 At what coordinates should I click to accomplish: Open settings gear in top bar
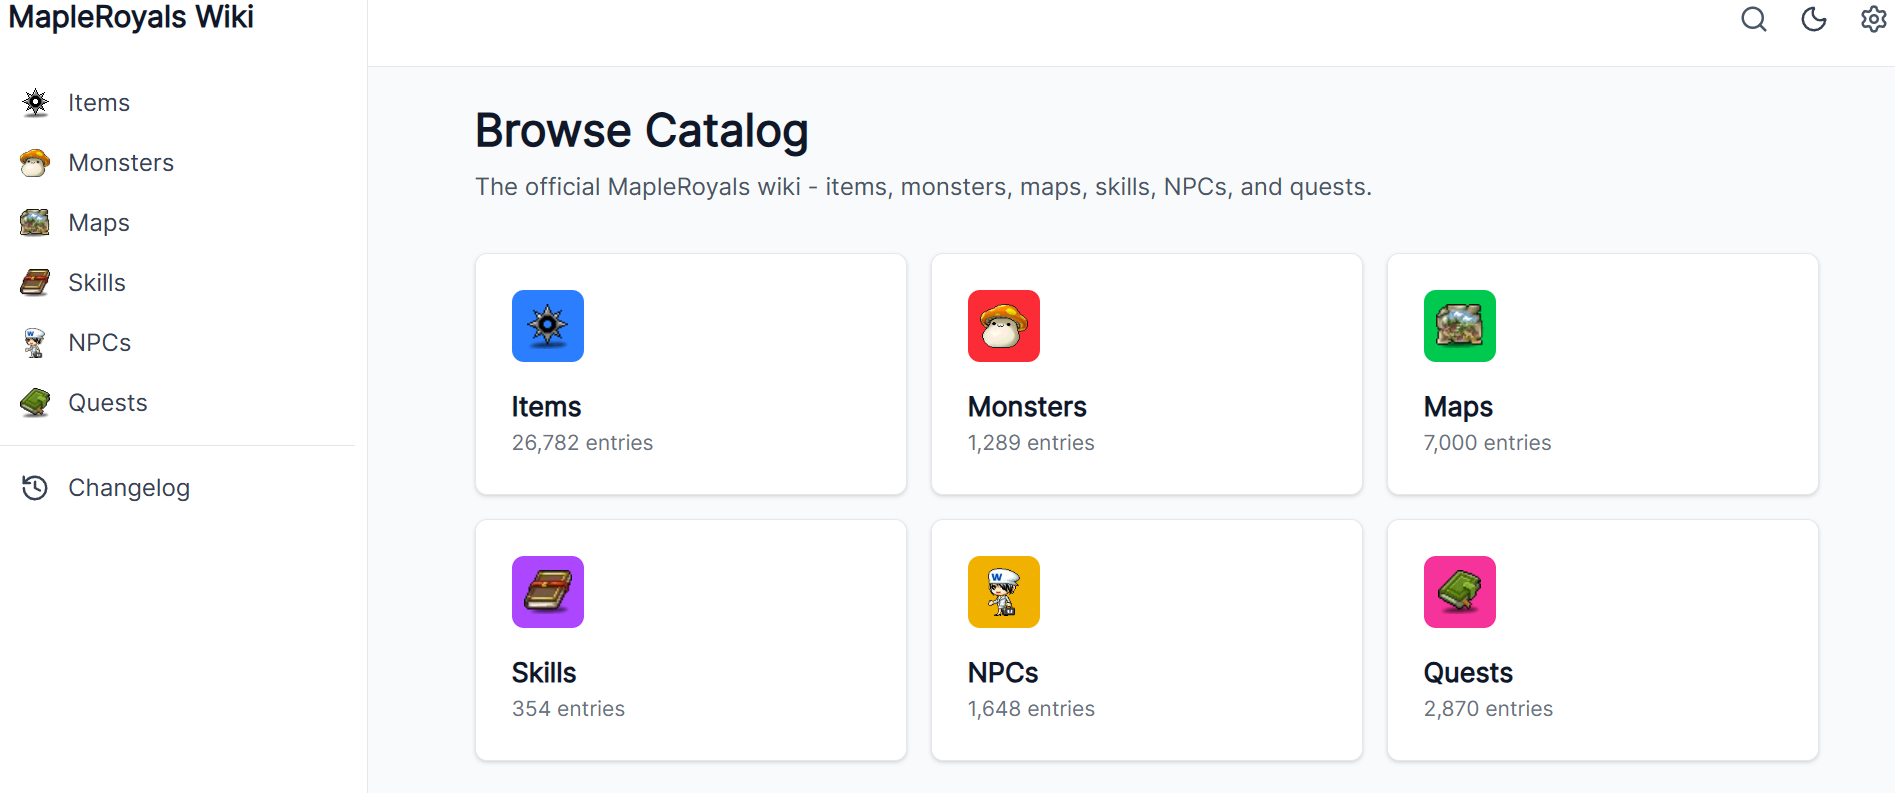pyautogui.click(x=1873, y=19)
